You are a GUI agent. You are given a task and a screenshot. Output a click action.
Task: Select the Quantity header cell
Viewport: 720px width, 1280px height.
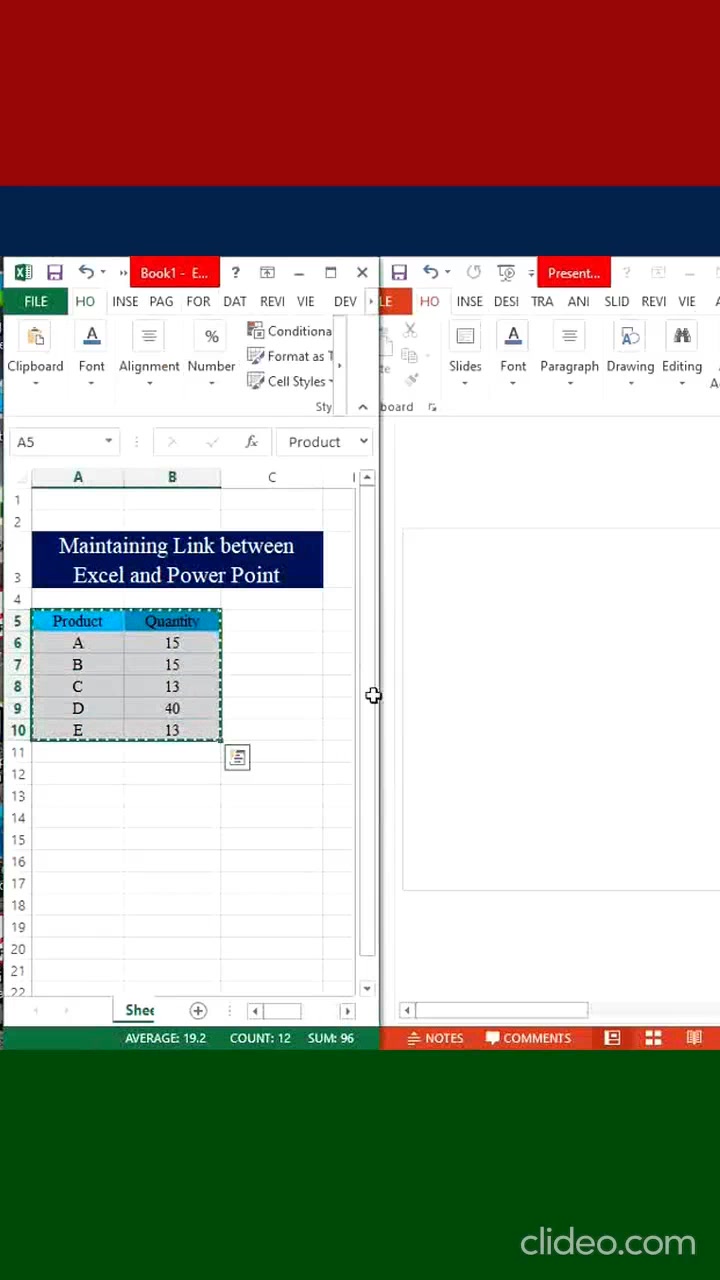pyautogui.click(x=172, y=621)
